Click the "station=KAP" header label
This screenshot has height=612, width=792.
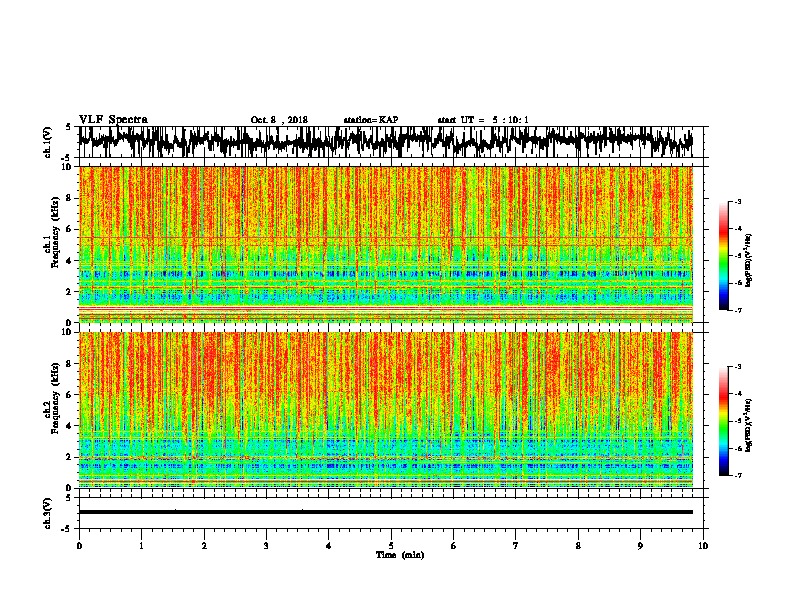pos(371,120)
